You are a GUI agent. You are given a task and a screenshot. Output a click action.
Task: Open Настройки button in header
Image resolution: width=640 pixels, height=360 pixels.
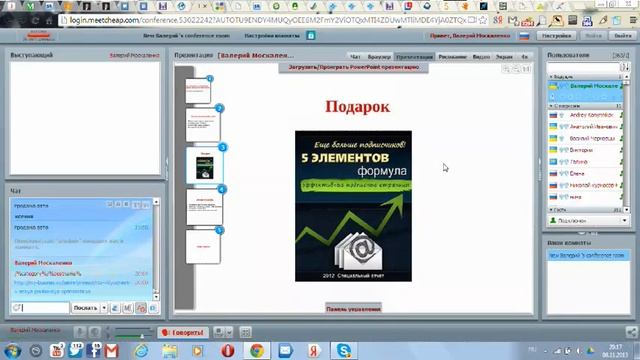click(x=556, y=36)
